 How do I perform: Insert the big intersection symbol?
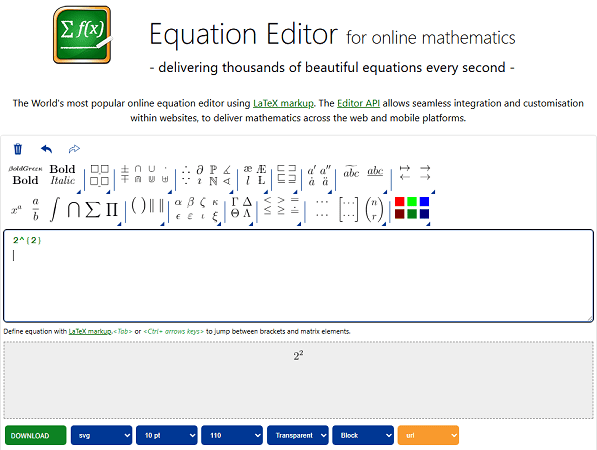point(73,209)
